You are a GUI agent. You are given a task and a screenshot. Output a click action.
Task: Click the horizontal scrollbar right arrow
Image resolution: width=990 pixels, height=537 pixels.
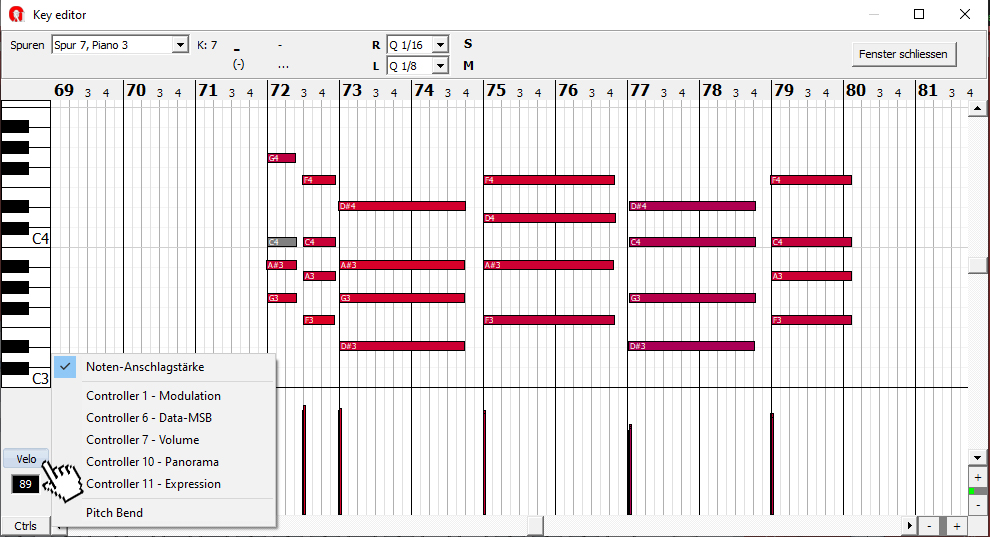point(909,526)
